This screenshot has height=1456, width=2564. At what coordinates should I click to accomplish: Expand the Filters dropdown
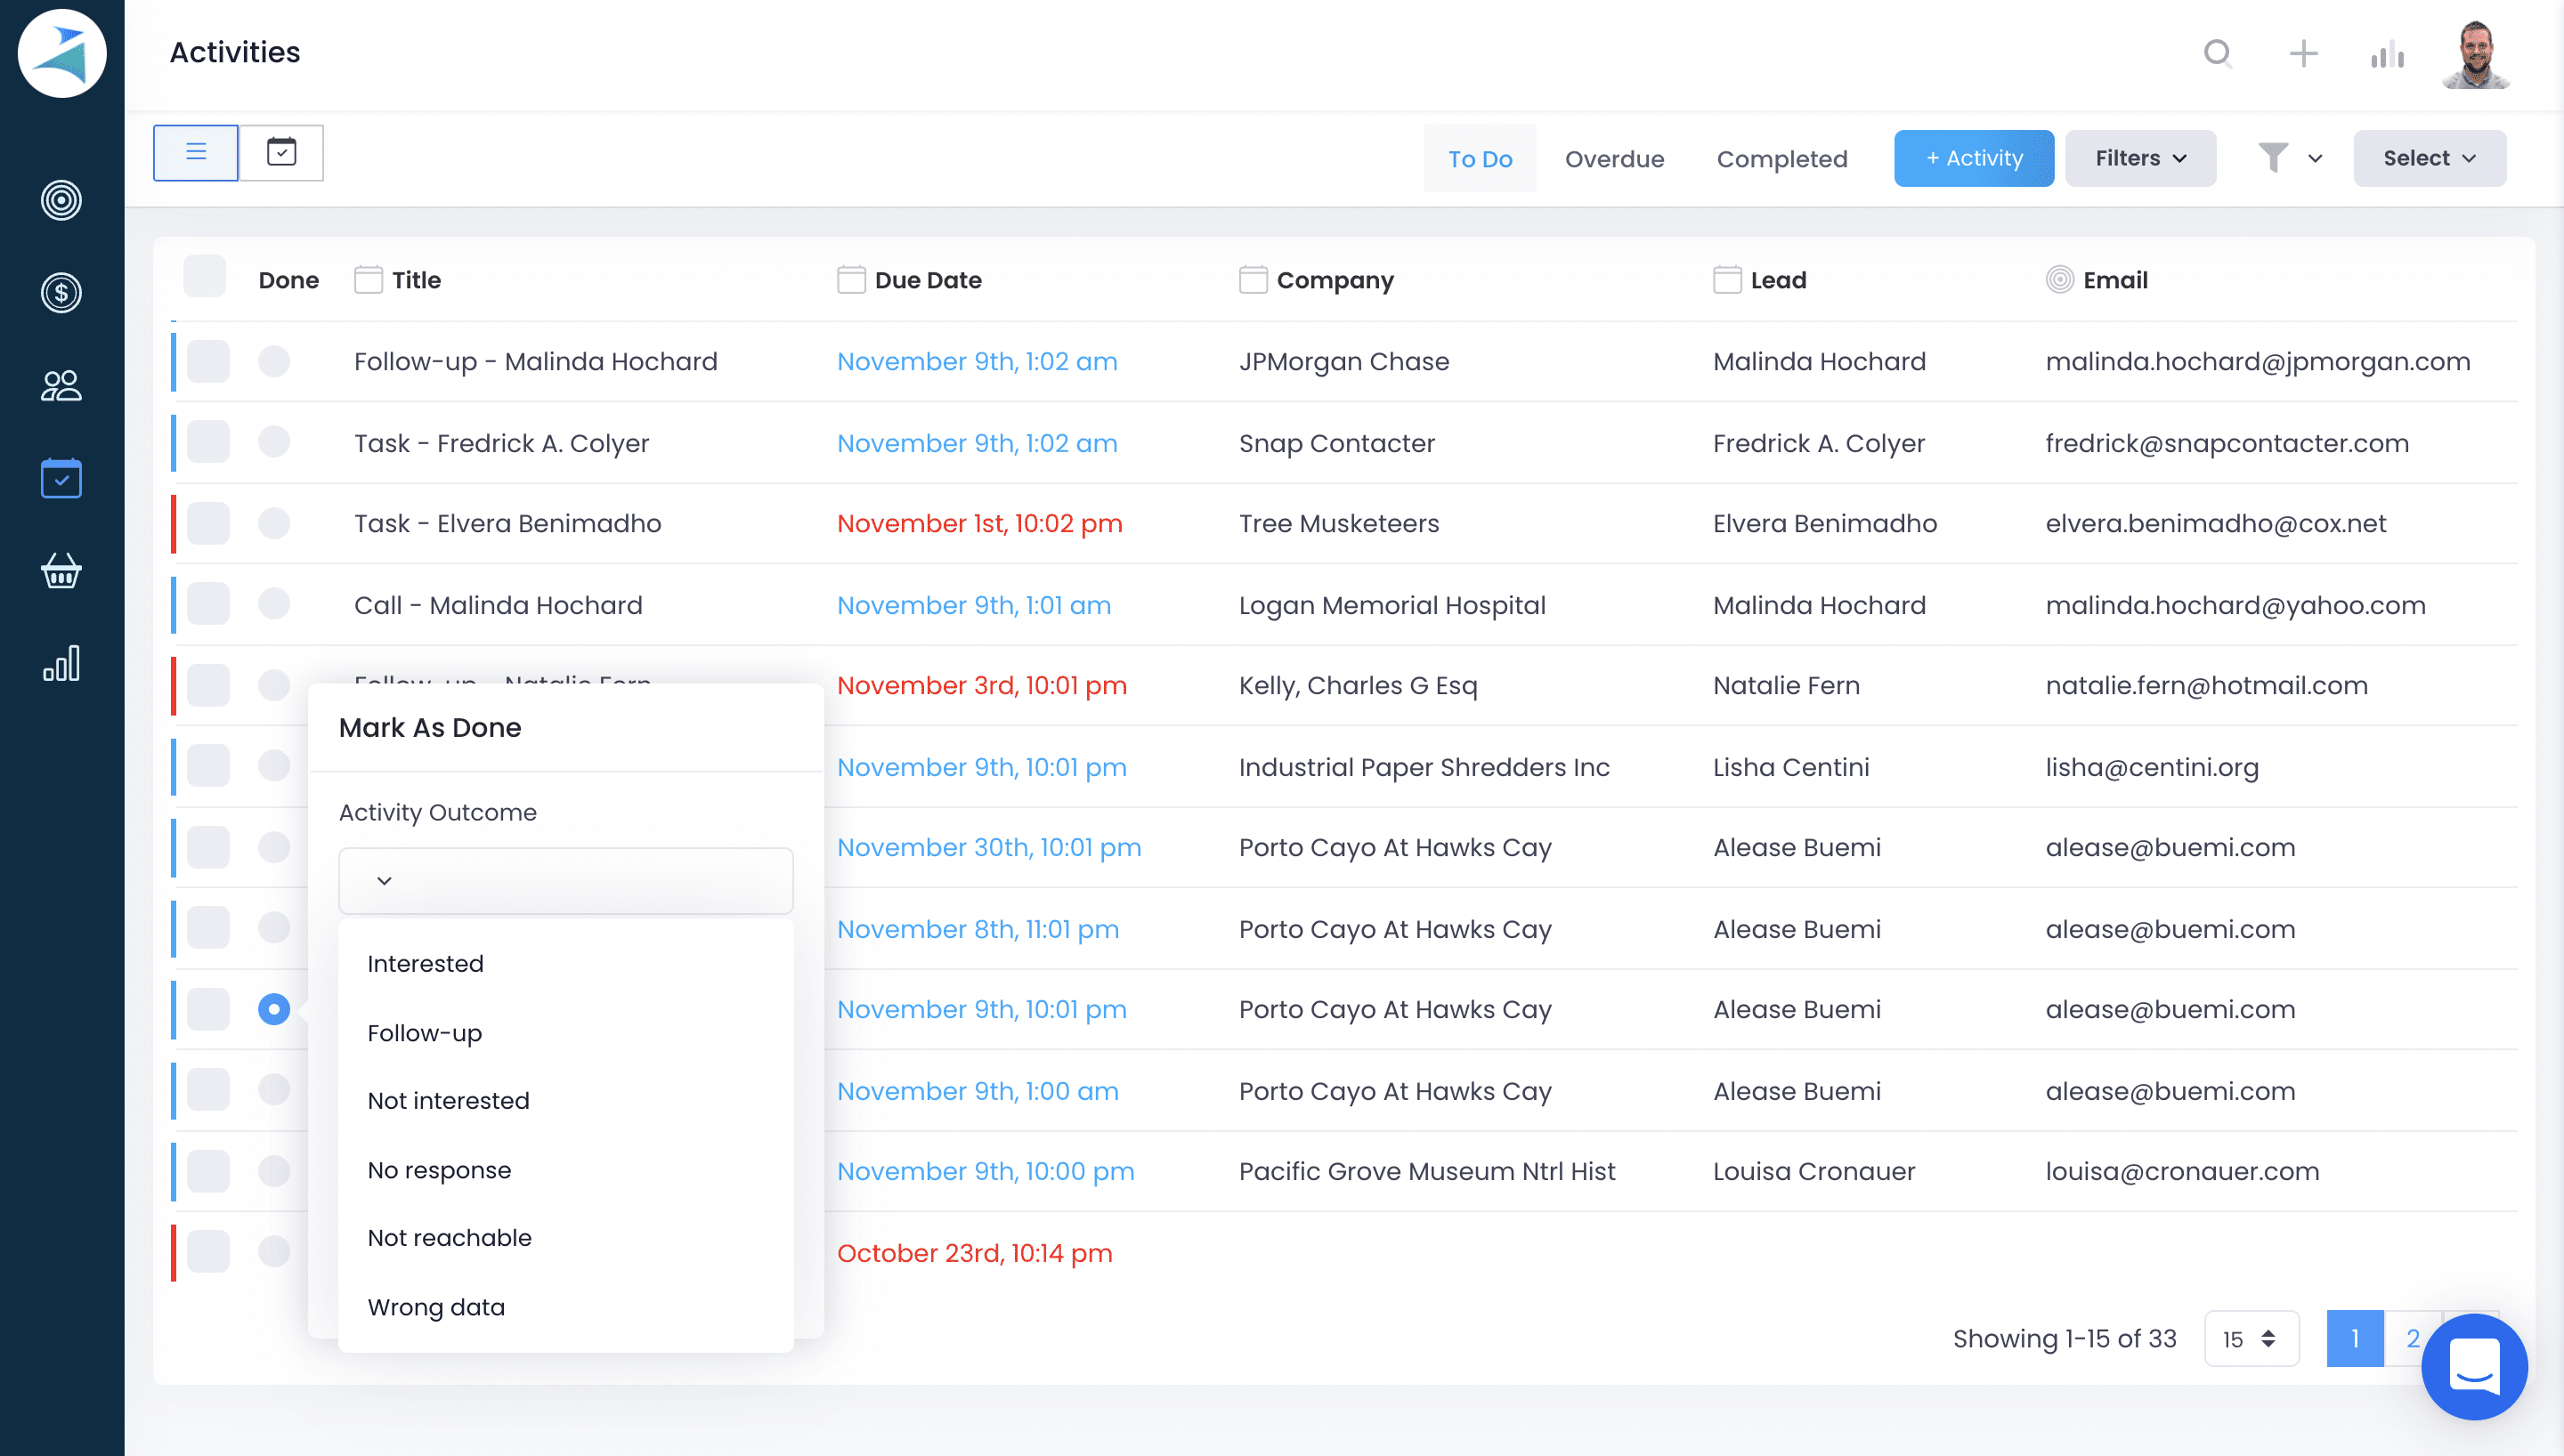tap(2140, 158)
